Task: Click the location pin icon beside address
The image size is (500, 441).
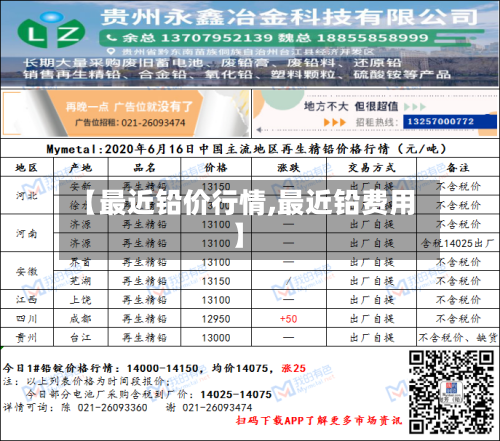Action: 111,52
